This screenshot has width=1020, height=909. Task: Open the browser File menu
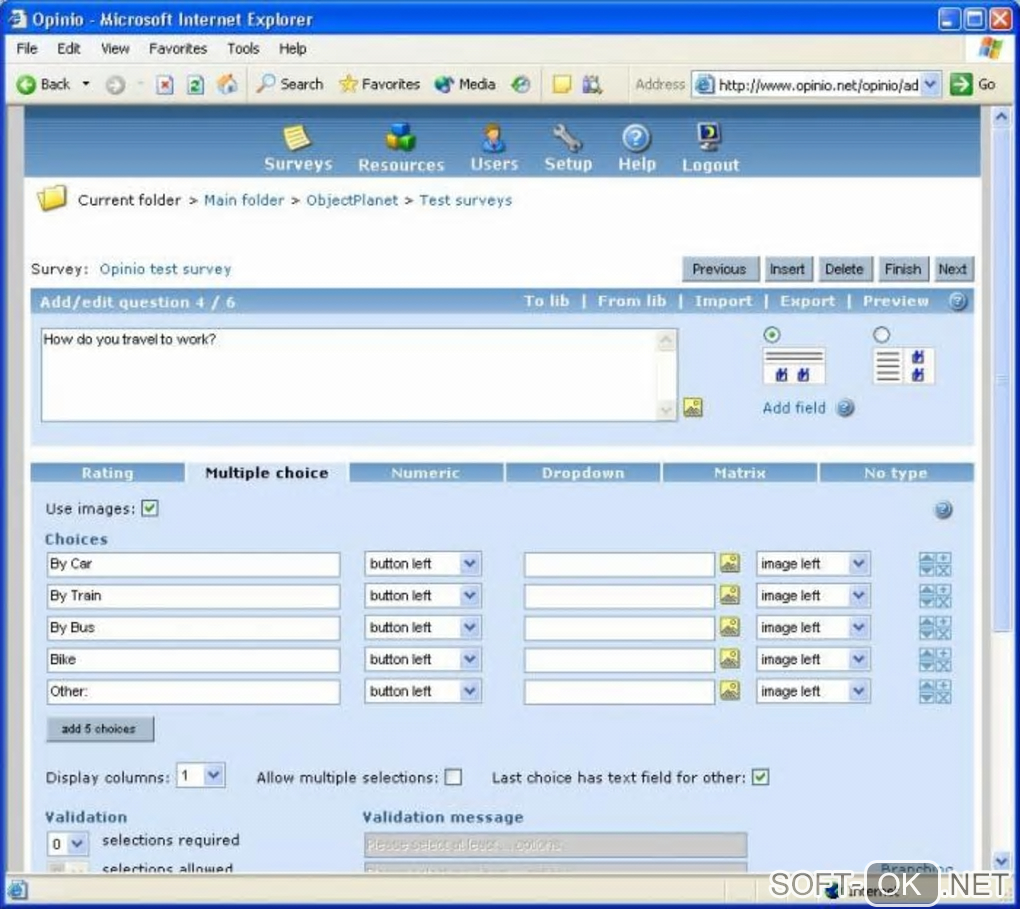click(27, 49)
